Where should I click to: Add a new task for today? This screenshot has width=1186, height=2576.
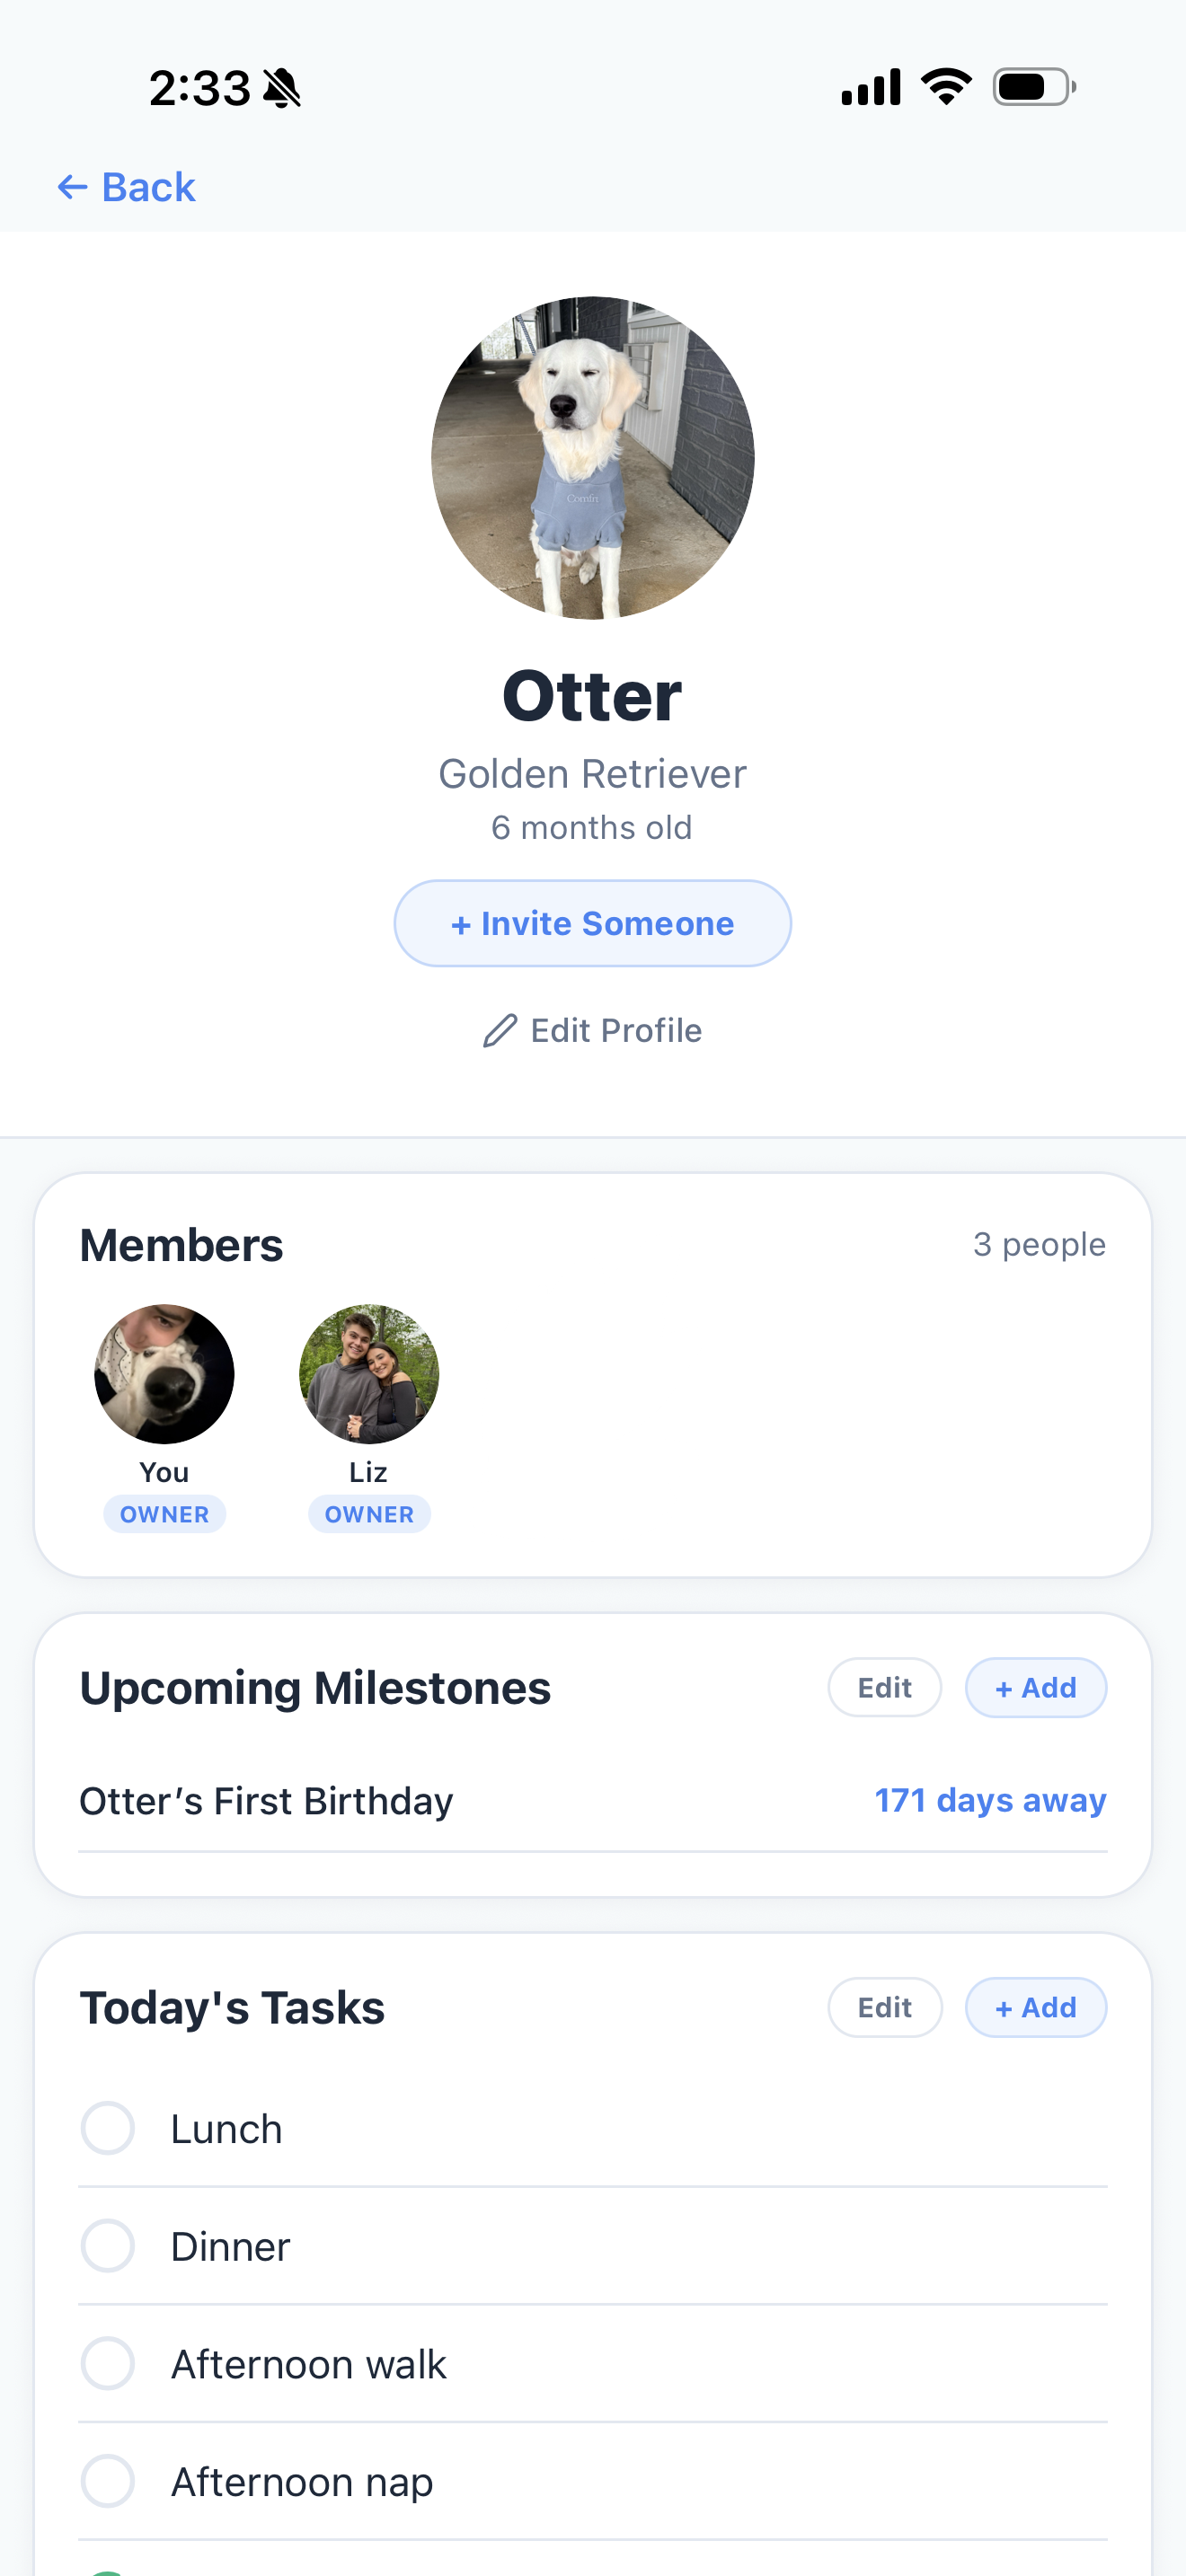(x=1036, y=2008)
